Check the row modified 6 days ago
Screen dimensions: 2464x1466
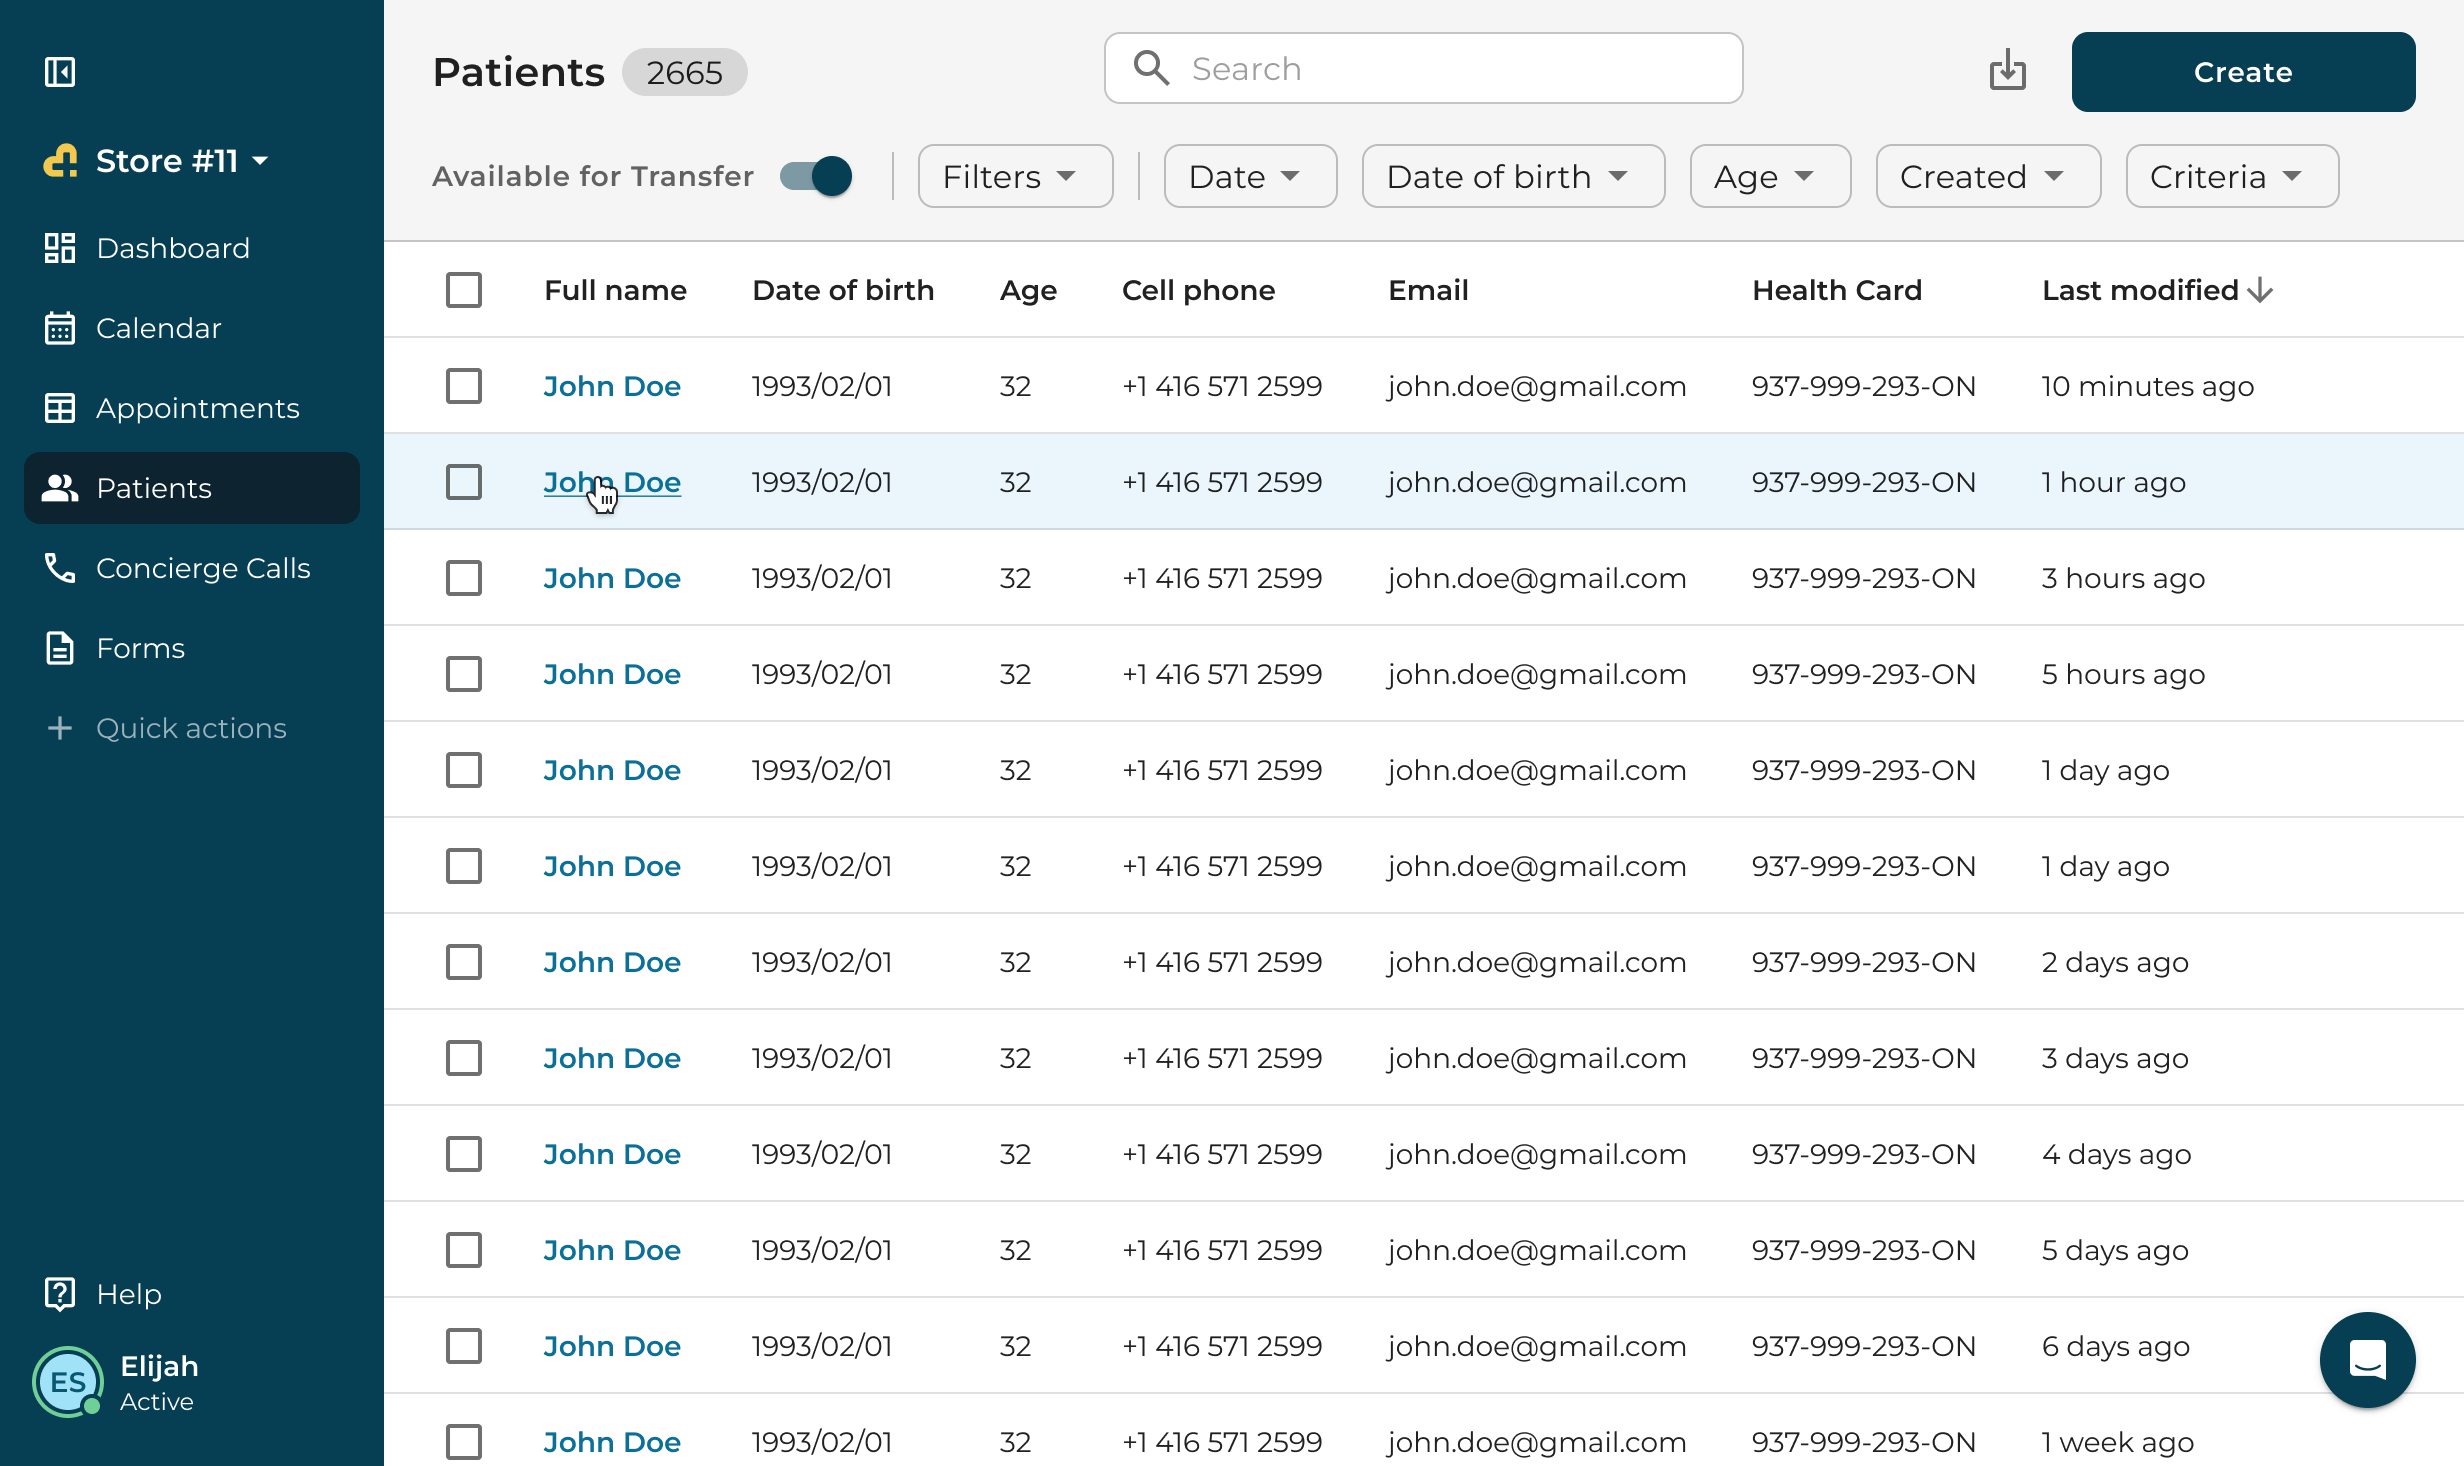tap(464, 1346)
